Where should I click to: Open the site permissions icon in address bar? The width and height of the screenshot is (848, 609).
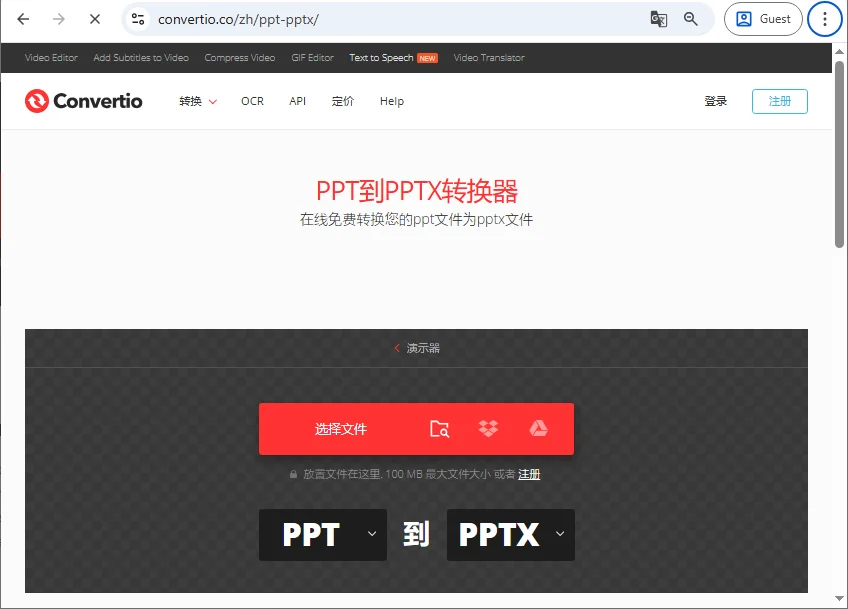tap(137, 19)
